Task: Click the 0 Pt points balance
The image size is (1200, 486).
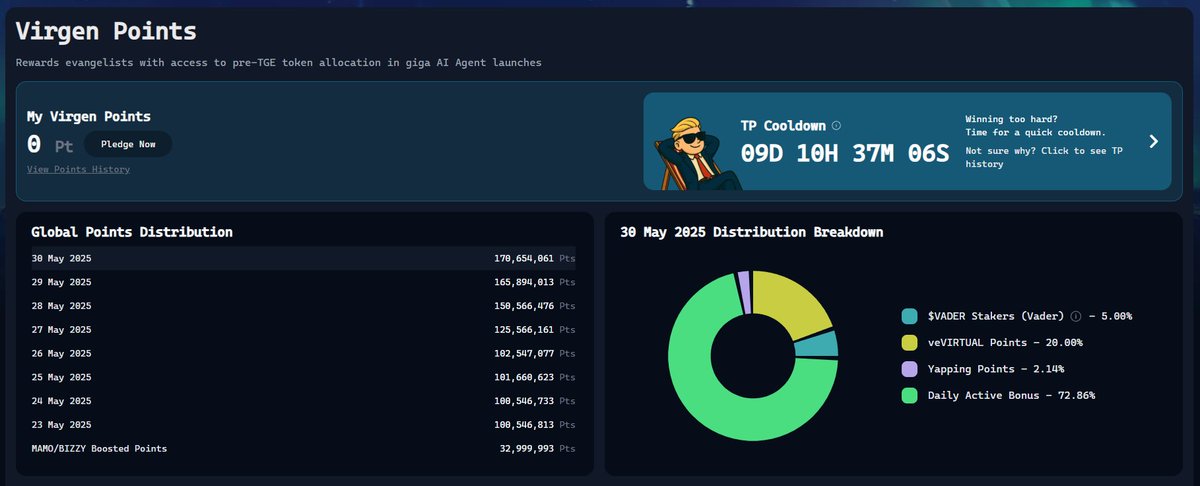Action: tap(50, 145)
